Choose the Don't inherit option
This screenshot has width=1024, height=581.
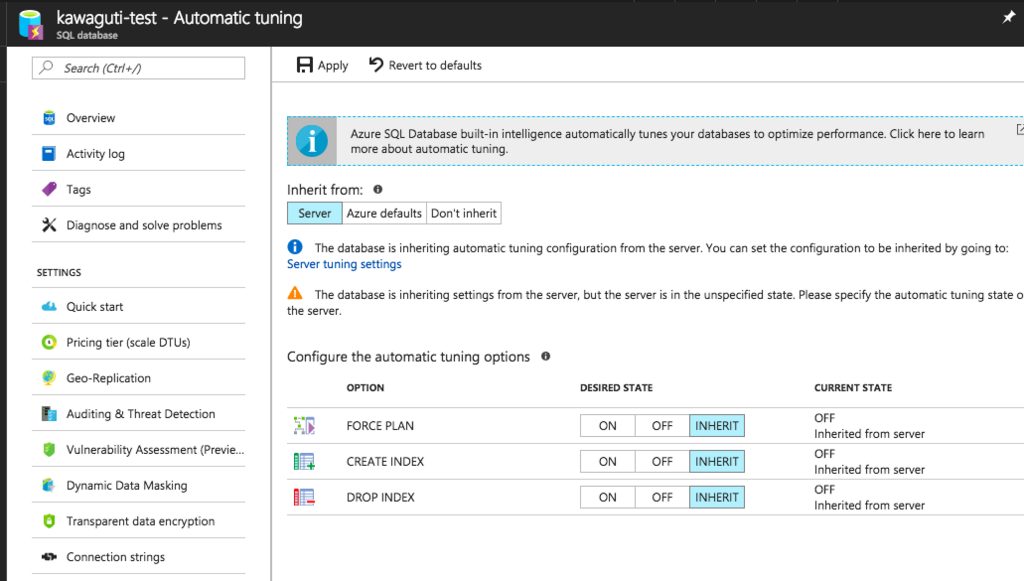click(x=464, y=213)
